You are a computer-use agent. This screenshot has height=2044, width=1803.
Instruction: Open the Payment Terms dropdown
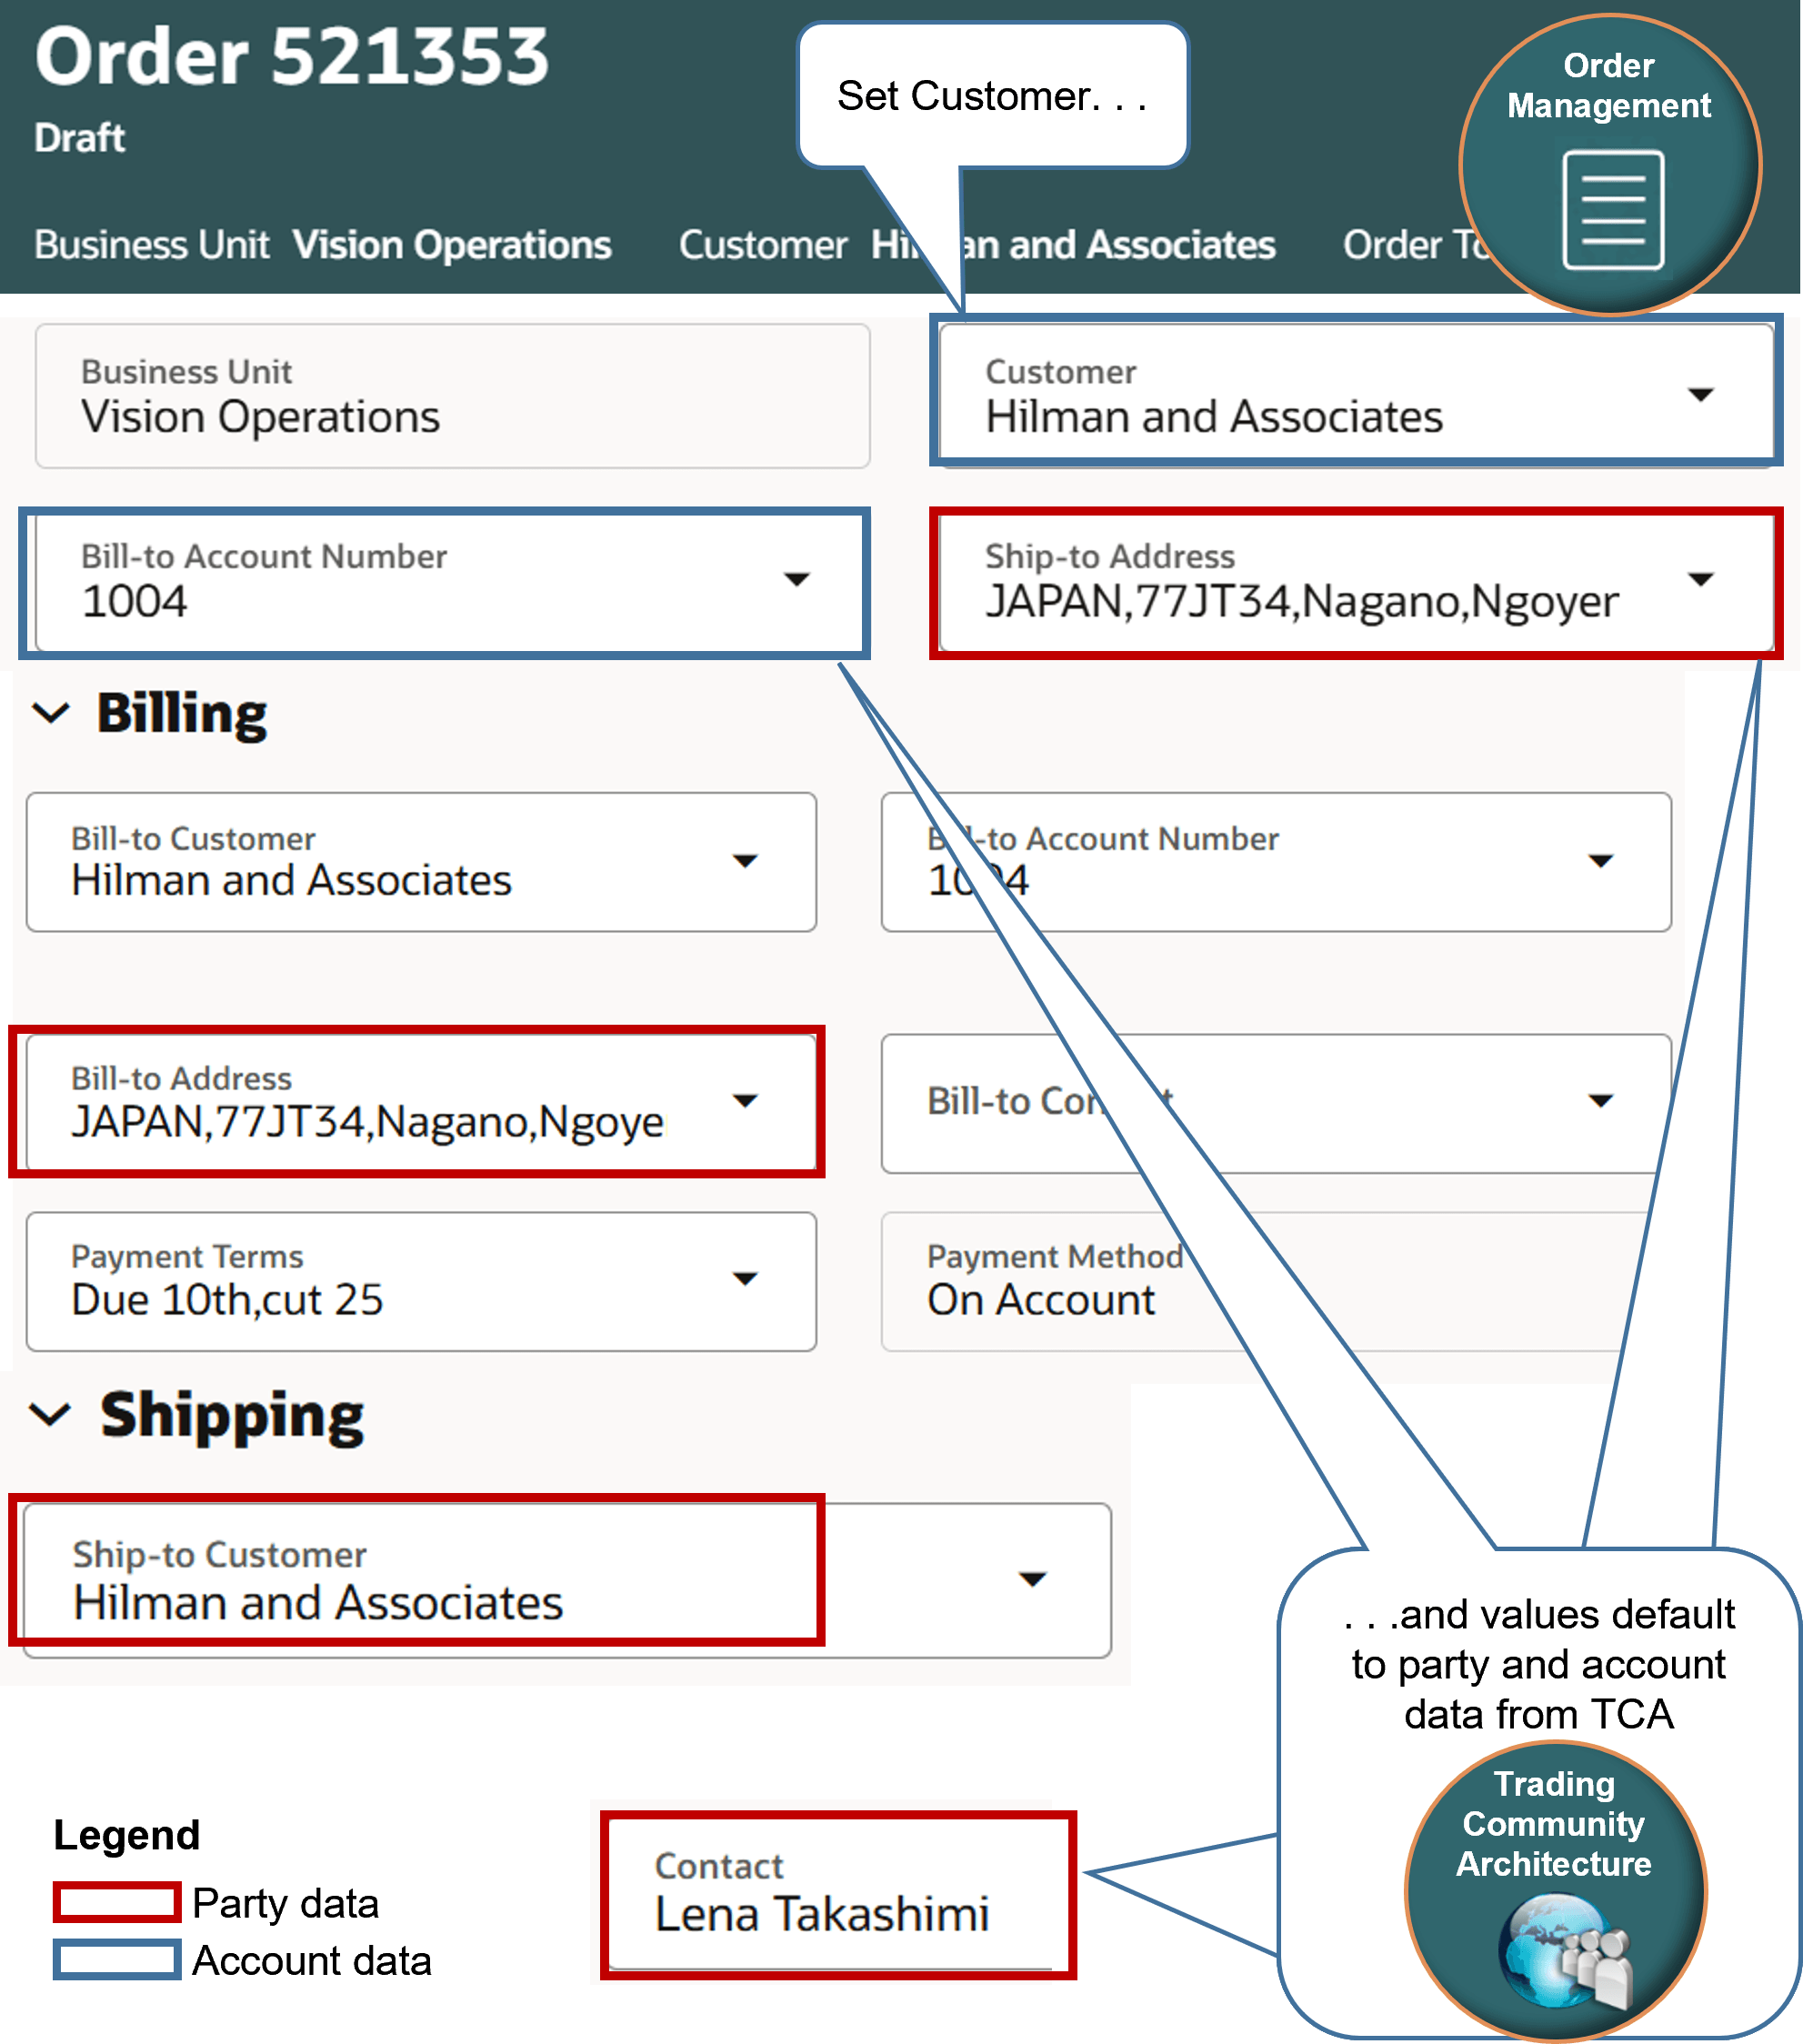[746, 1280]
